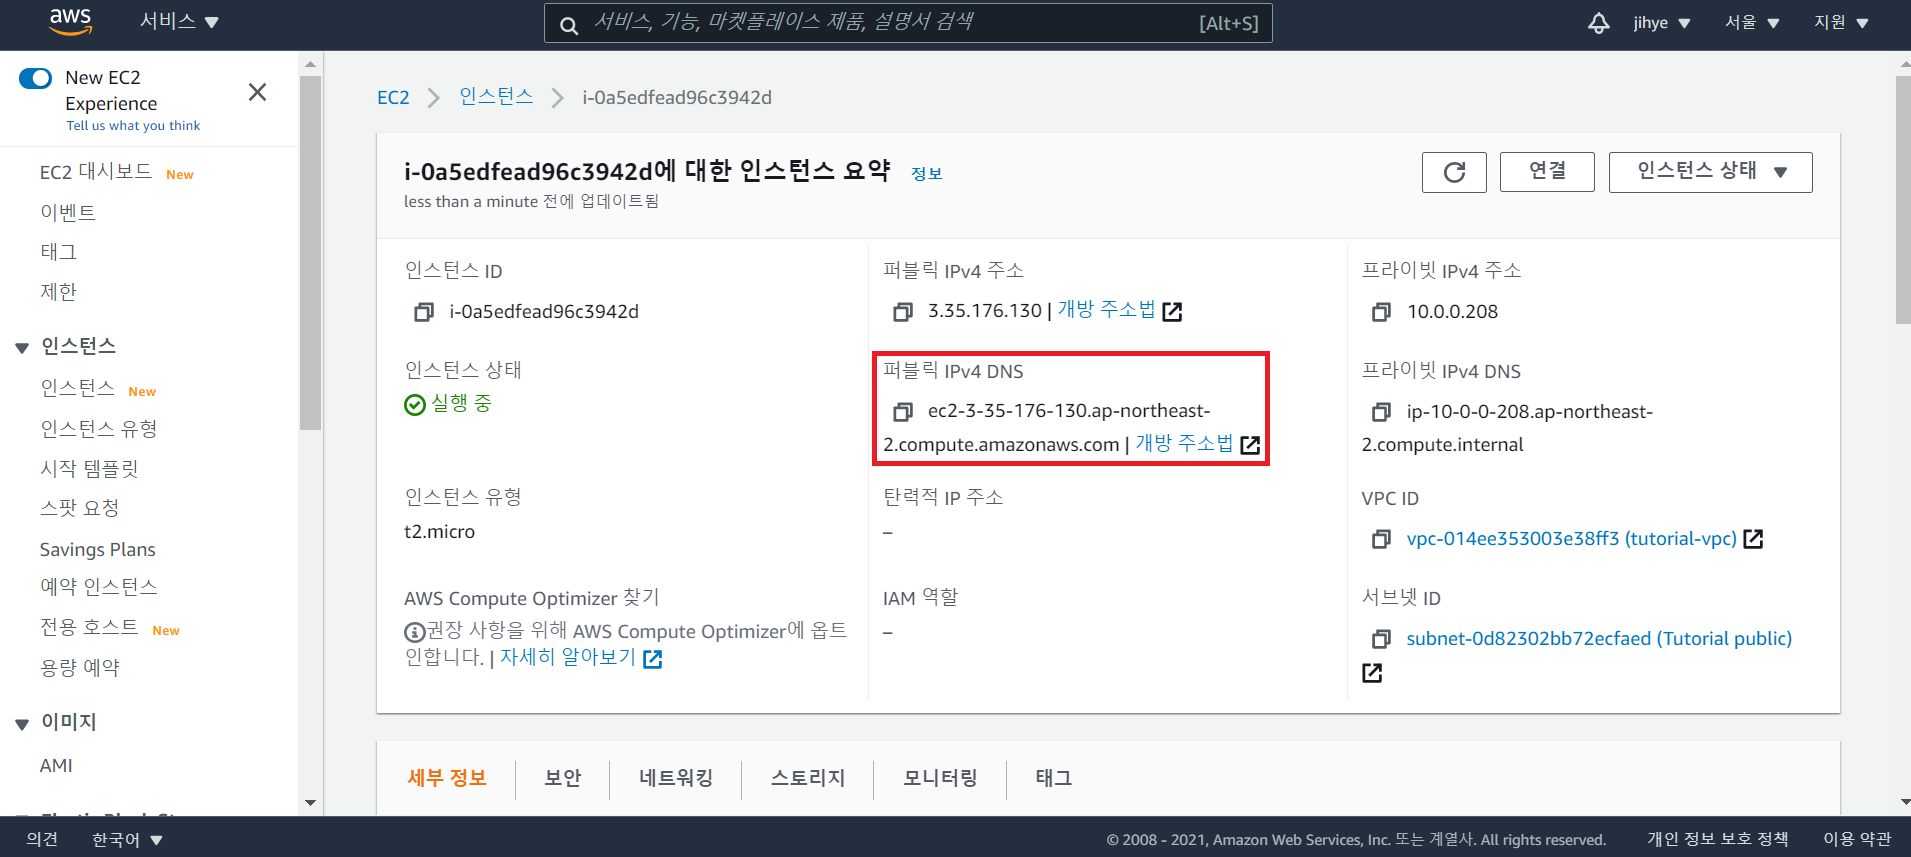Open the sidebar 태그 item
The width and height of the screenshot is (1911, 857).
pyautogui.click(x=58, y=252)
